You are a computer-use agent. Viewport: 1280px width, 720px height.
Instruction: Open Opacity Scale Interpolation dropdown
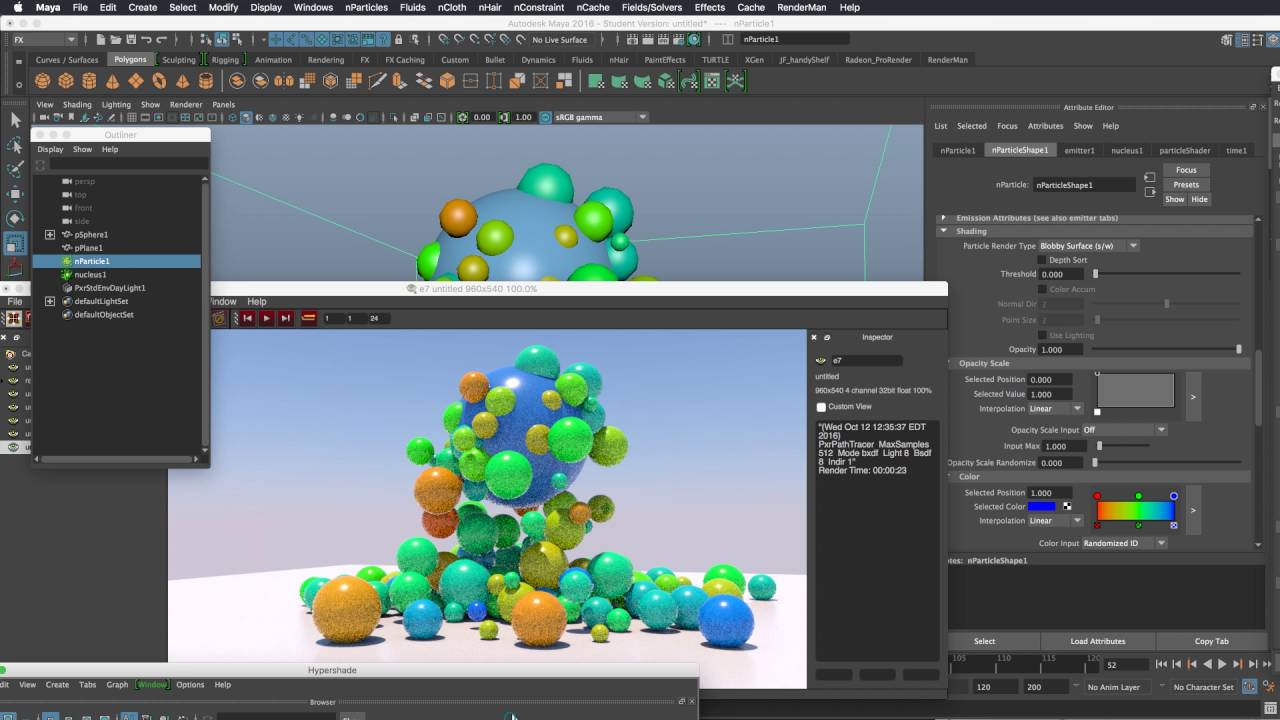pyautogui.click(x=1055, y=408)
